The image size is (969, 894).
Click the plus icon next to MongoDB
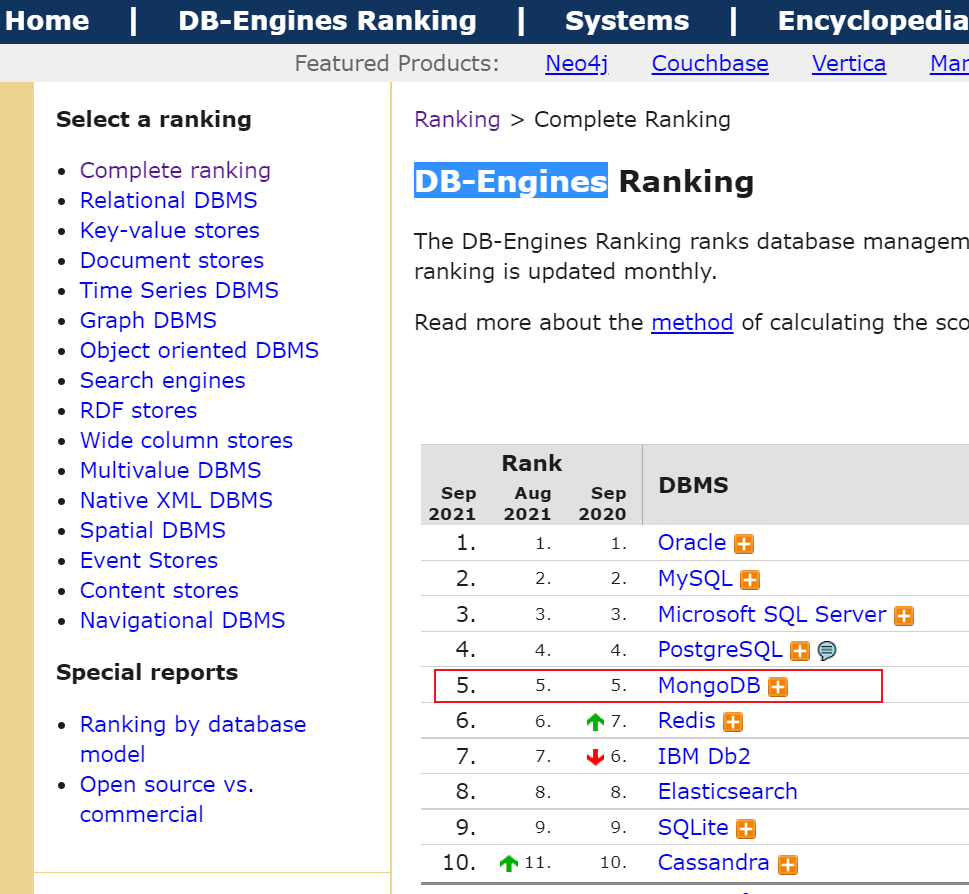tap(777, 686)
